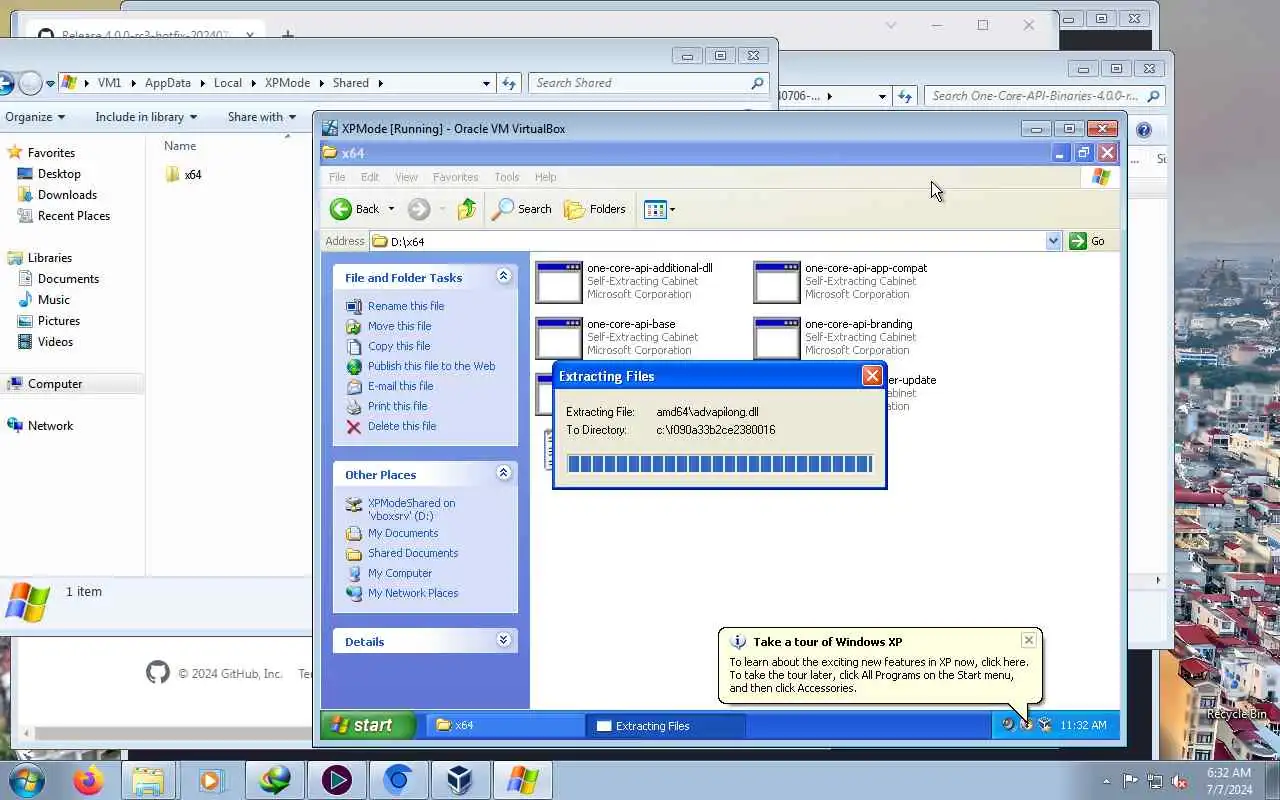This screenshot has width=1280, height=800.
Task: Open Search in the XP Explorer toolbar
Action: [x=522, y=209]
